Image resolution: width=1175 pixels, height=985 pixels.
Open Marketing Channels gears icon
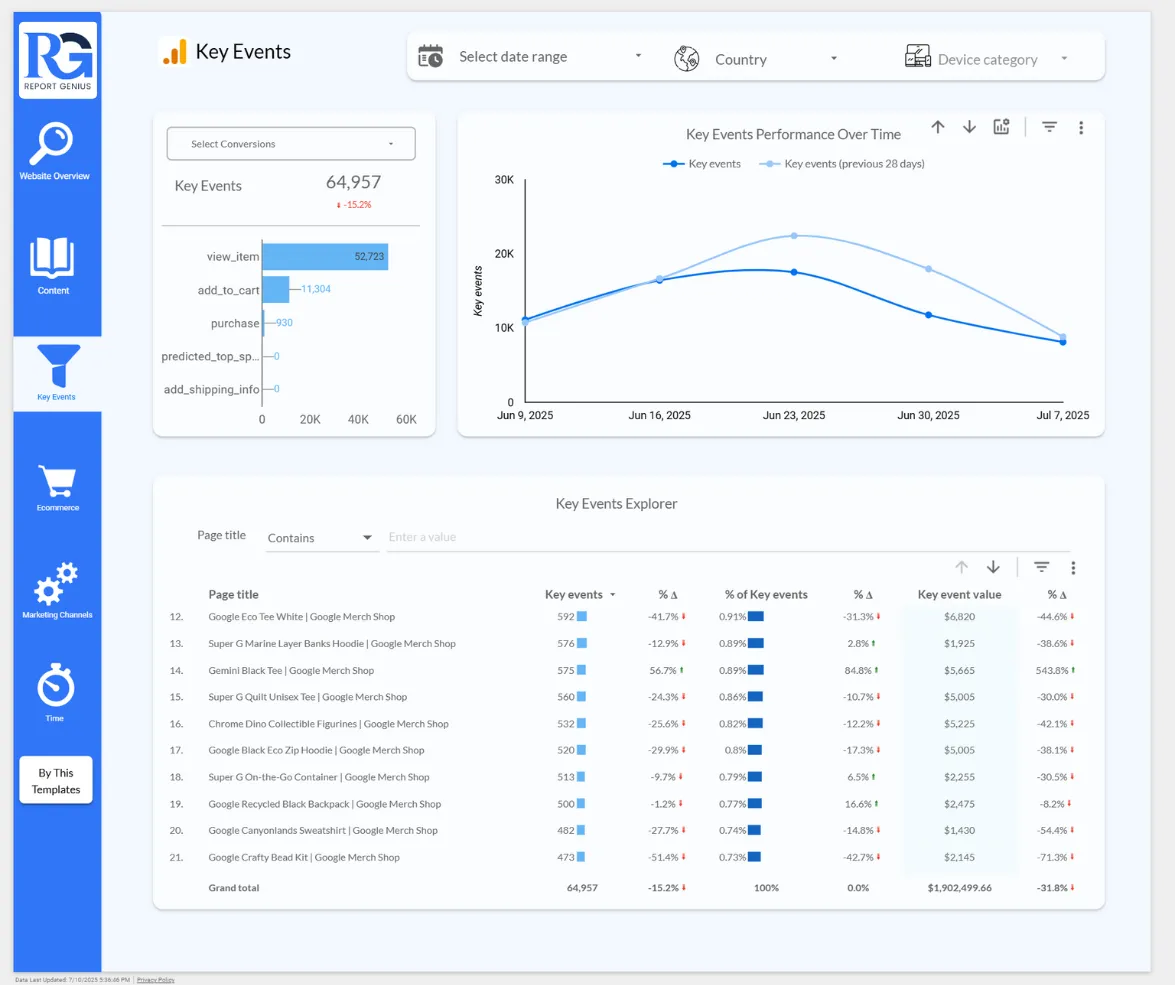click(x=55, y=584)
